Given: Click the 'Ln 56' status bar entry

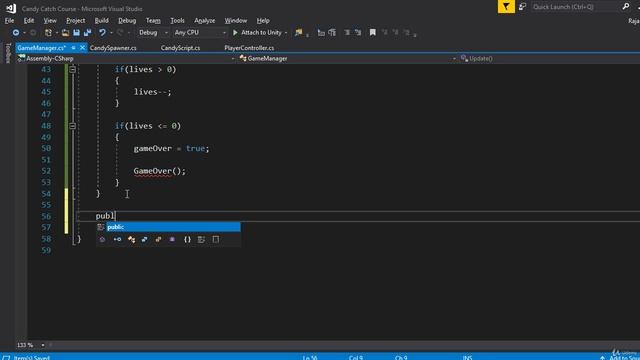Looking at the screenshot, I should click(x=310, y=357).
